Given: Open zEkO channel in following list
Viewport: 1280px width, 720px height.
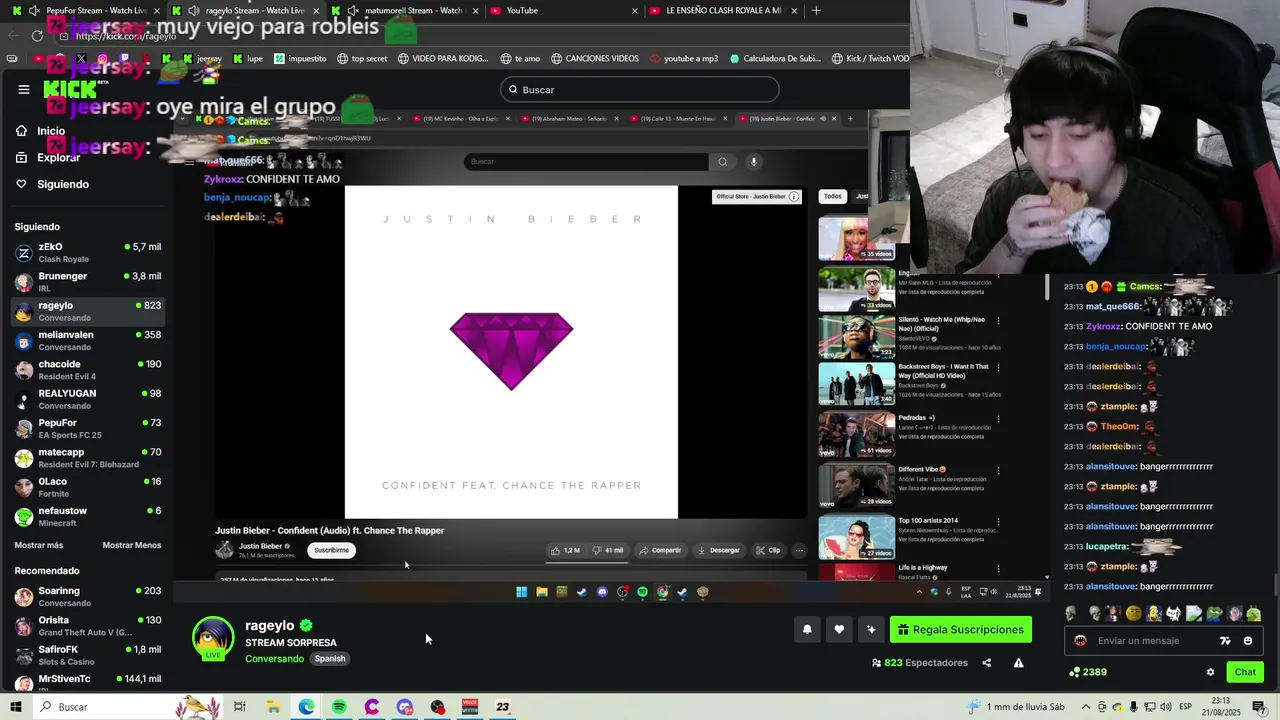Looking at the screenshot, I should click(87, 252).
